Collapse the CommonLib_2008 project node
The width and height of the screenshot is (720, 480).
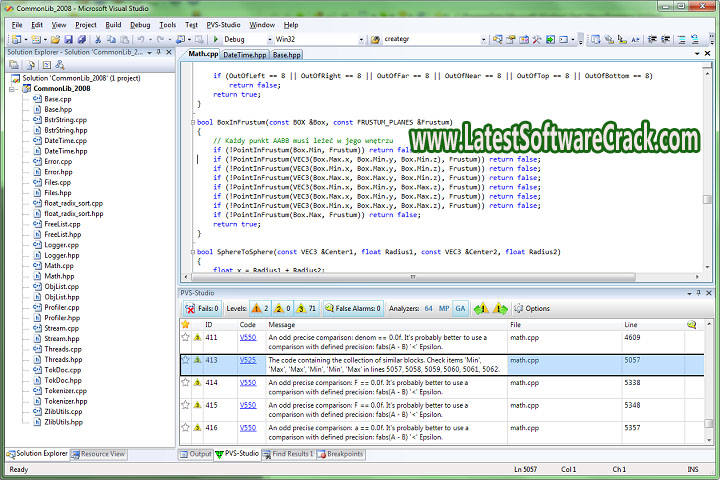click(x=12, y=89)
